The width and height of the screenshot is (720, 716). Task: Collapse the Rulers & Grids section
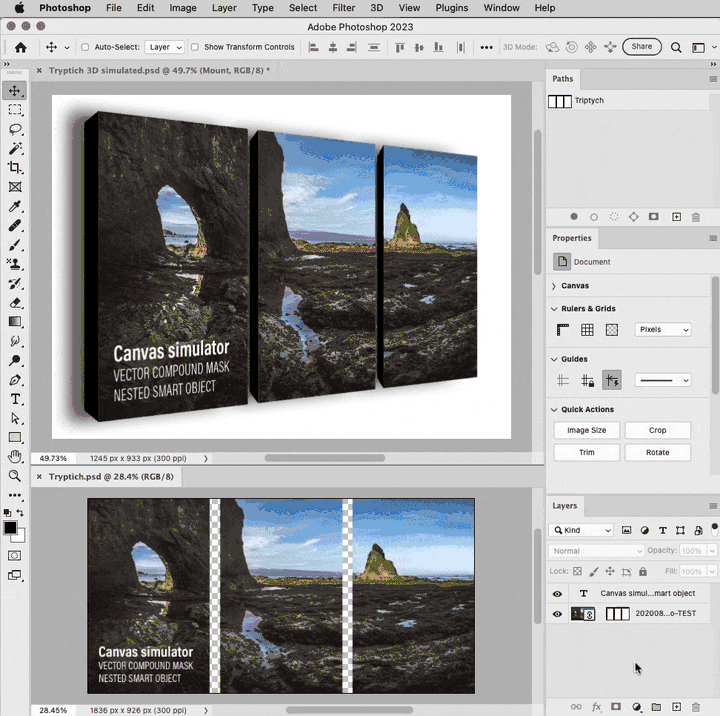click(554, 309)
